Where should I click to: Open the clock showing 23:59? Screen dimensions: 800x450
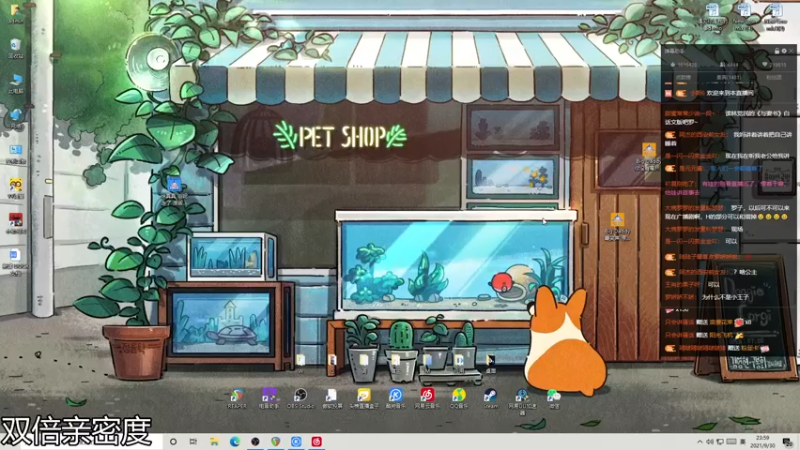[x=762, y=441]
